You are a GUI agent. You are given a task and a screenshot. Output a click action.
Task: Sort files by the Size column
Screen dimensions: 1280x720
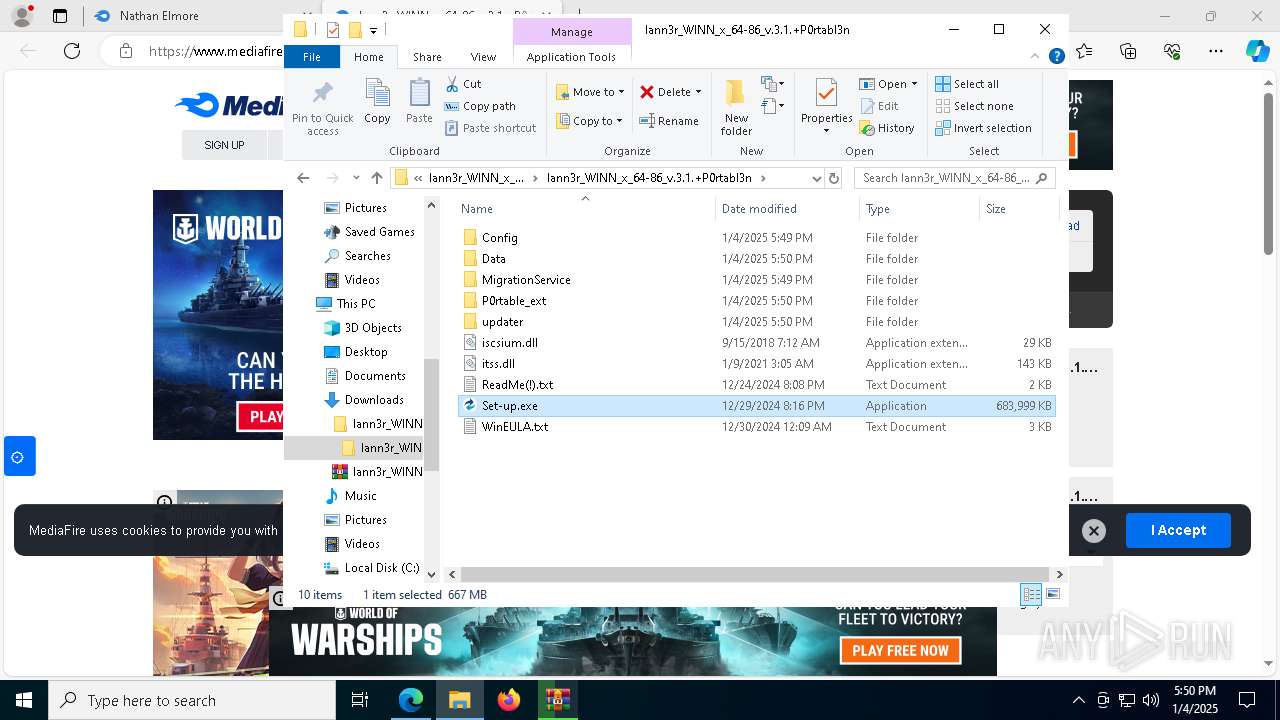1018,209
